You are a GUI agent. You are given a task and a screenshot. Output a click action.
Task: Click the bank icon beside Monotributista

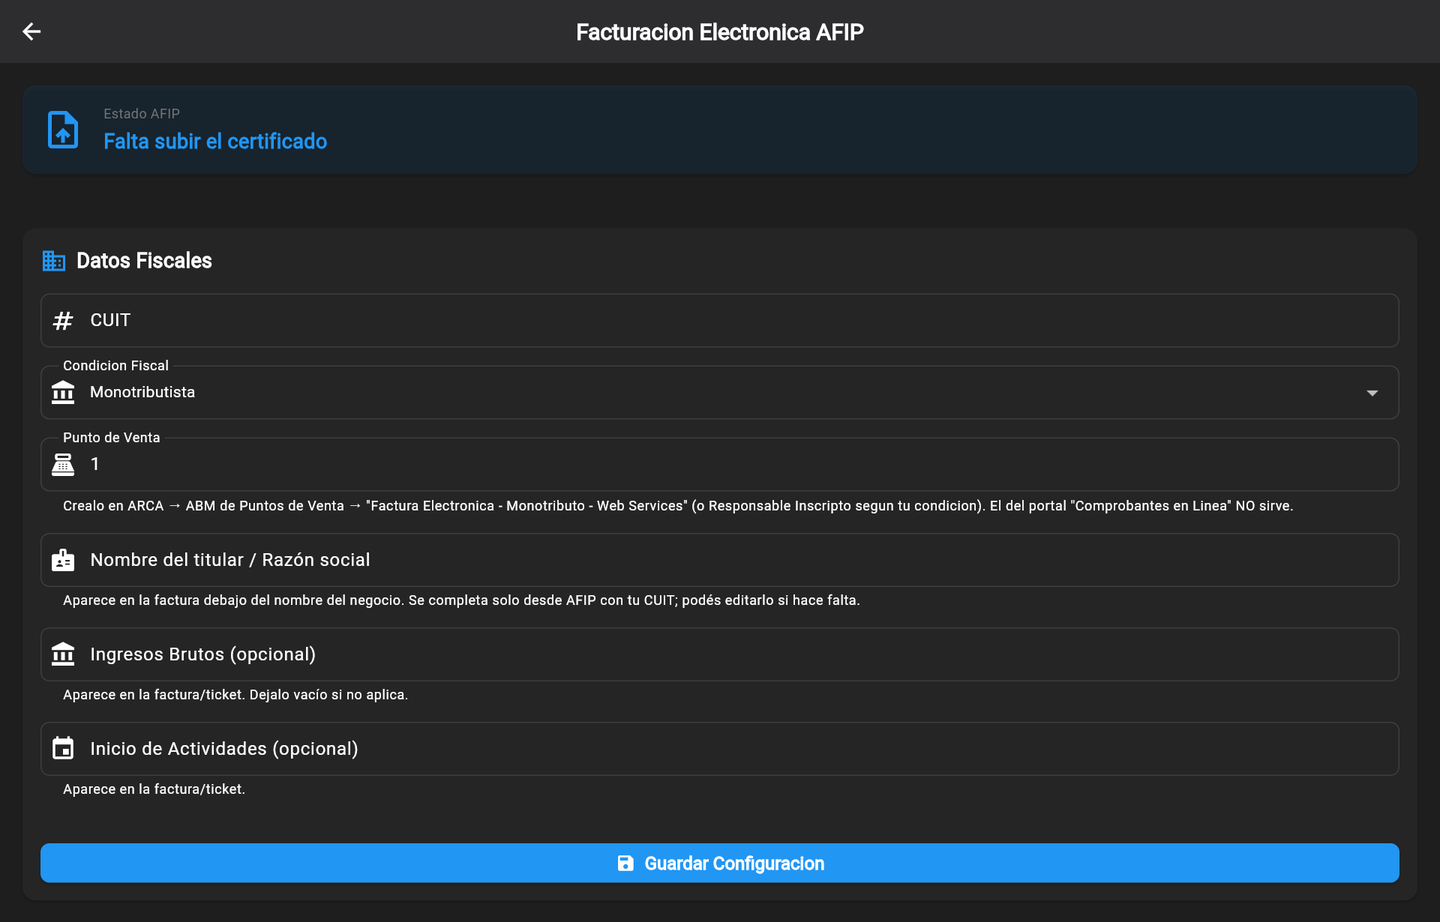click(63, 393)
